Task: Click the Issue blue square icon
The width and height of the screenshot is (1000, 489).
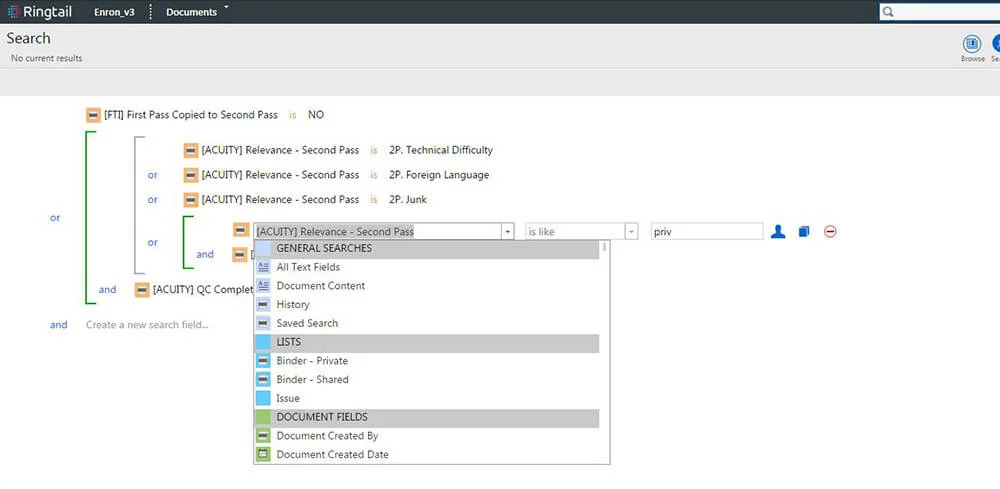Action: pyautogui.click(x=263, y=398)
